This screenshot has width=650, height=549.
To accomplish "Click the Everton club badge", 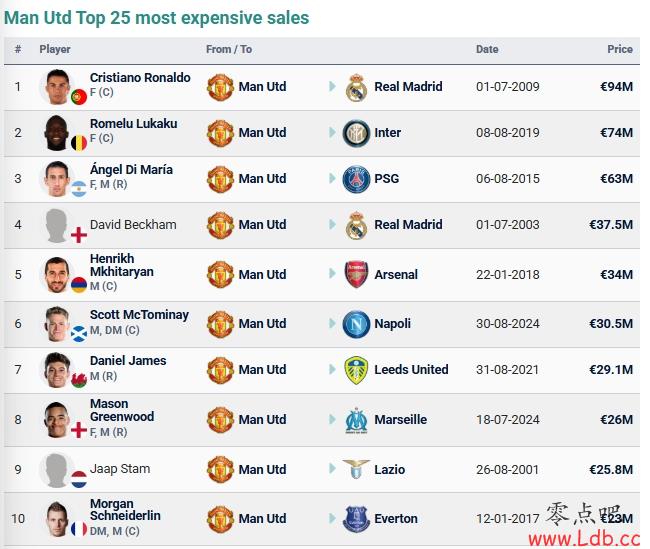I will click(x=356, y=519).
